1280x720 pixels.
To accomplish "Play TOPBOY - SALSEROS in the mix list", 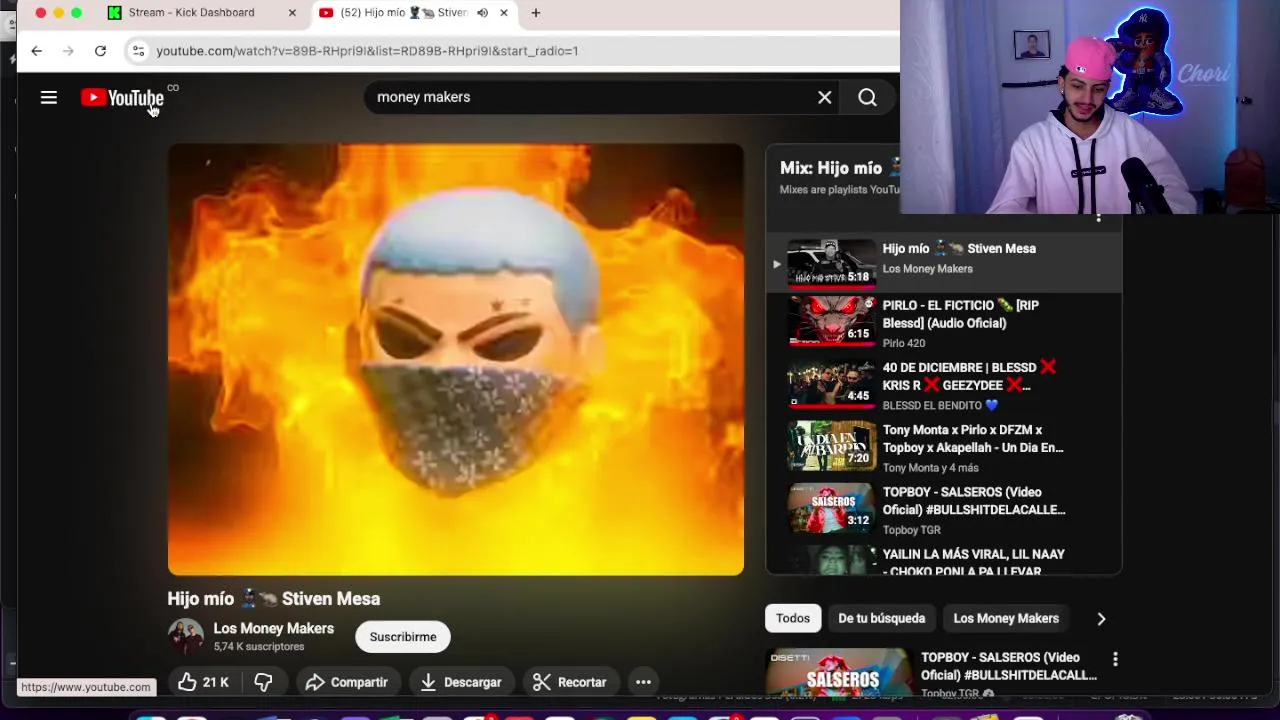I will (944, 509).
